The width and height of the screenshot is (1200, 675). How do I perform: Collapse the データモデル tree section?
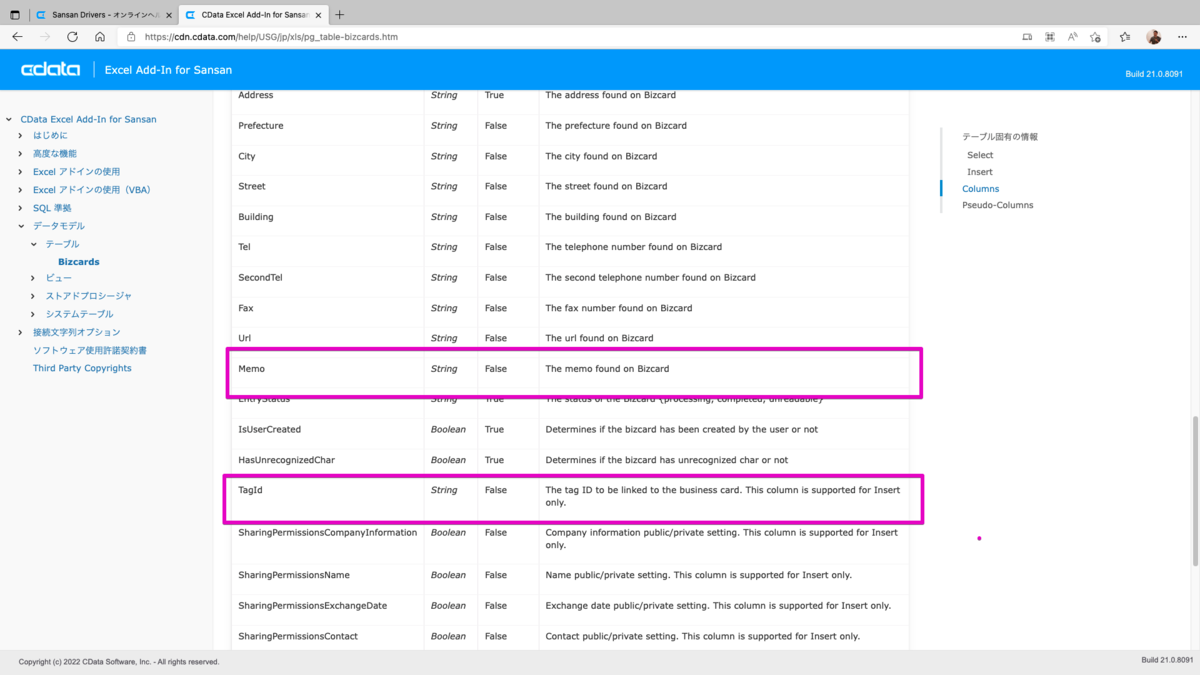(x=21, y=226)
